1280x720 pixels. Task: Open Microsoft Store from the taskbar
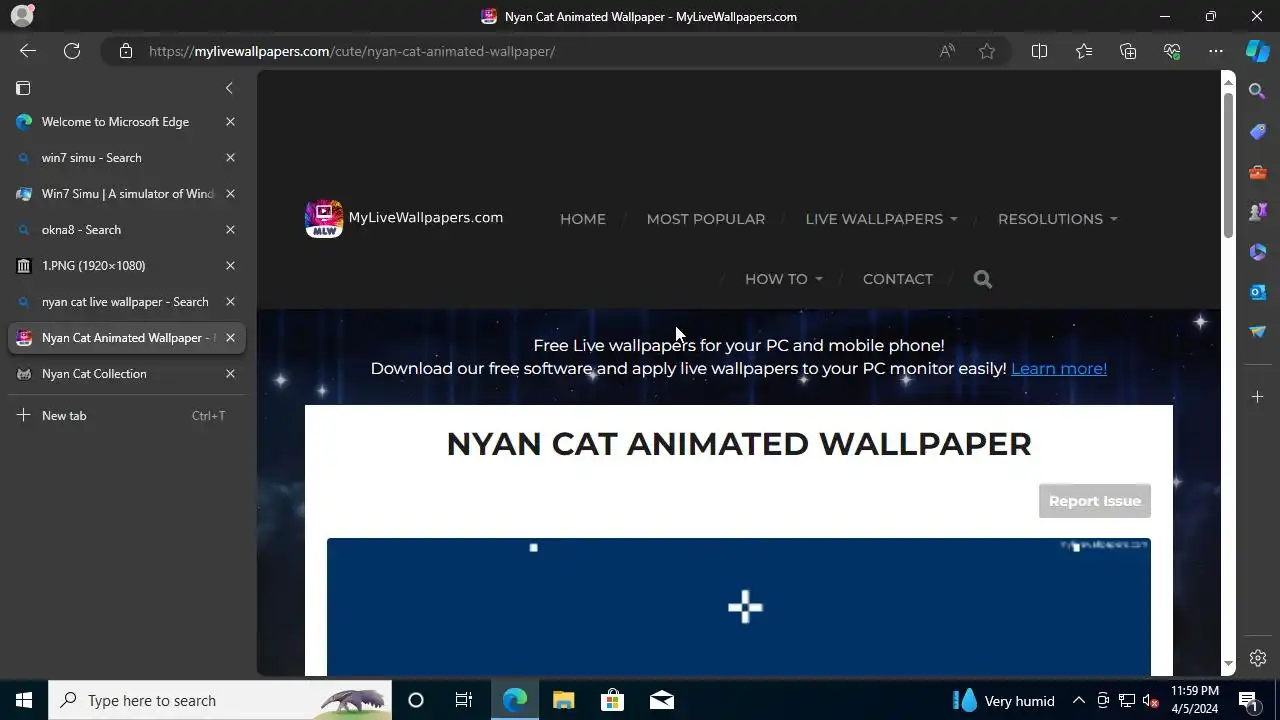pos(612,700)
